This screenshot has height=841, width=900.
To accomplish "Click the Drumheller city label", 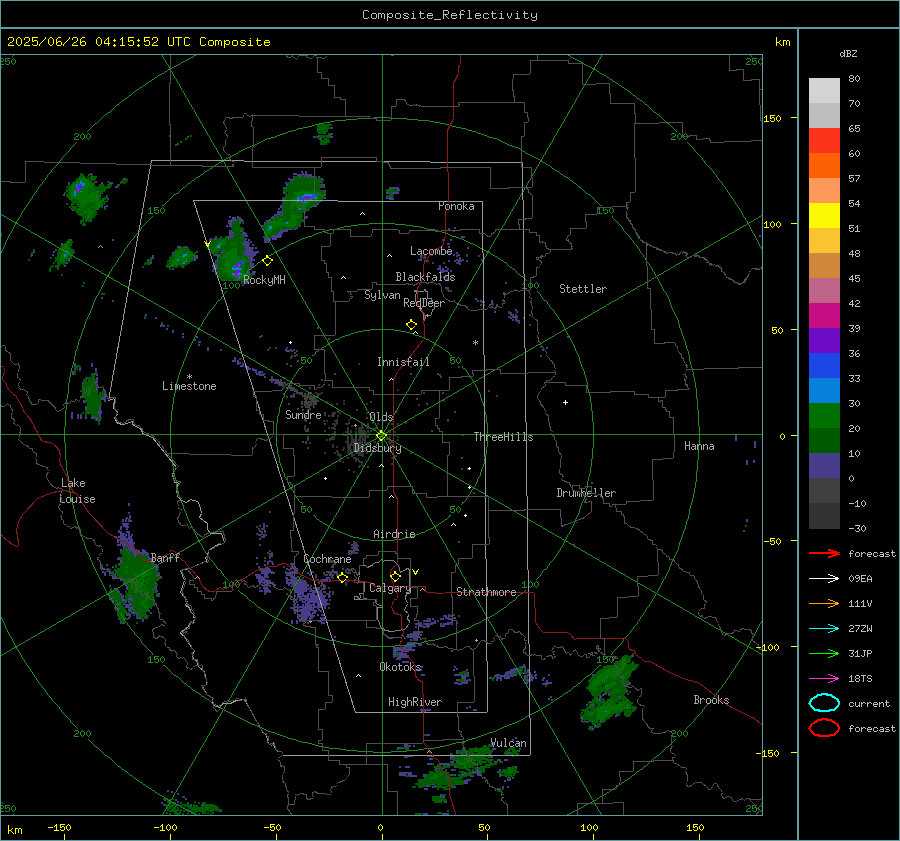I will click(586, 493).
